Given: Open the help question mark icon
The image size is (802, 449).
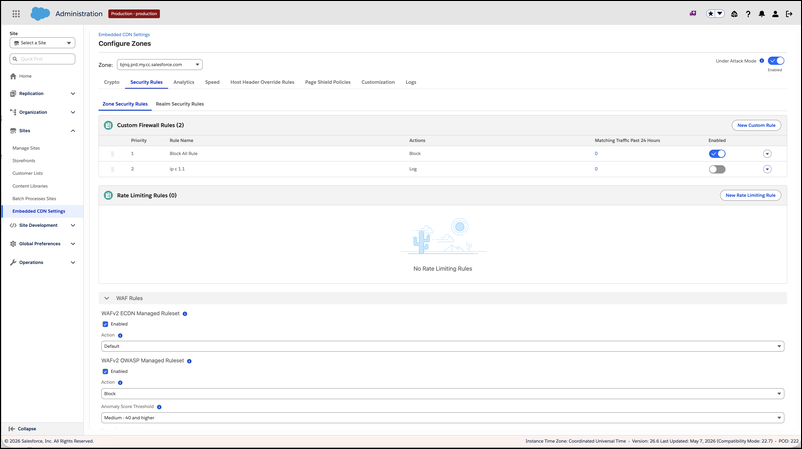Looking at the screenshot, I should [x=748, y=14].
